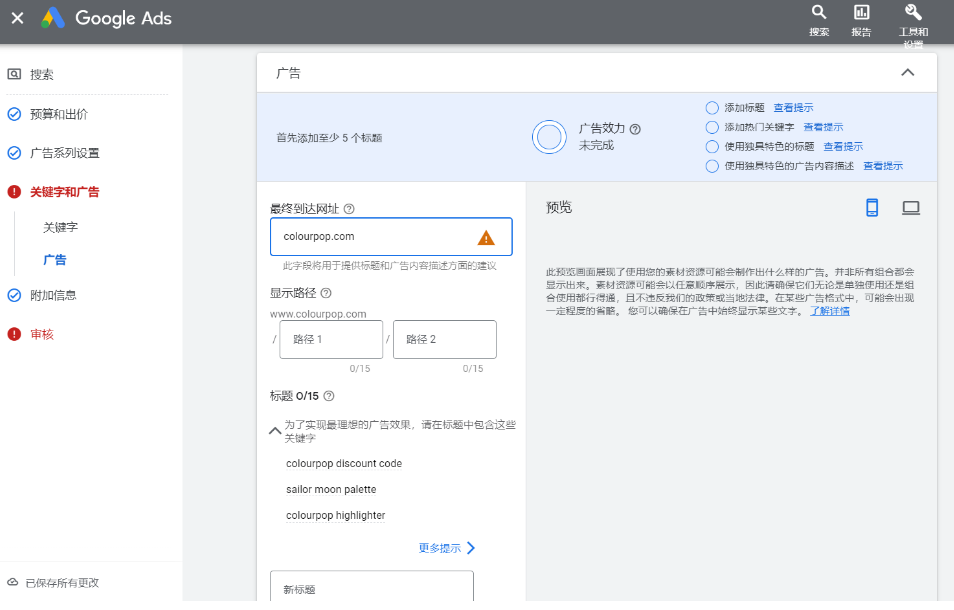Collapse the keyword suggestions chevron
The height and width of the screenshot is (610, 954).
(275, 431)
